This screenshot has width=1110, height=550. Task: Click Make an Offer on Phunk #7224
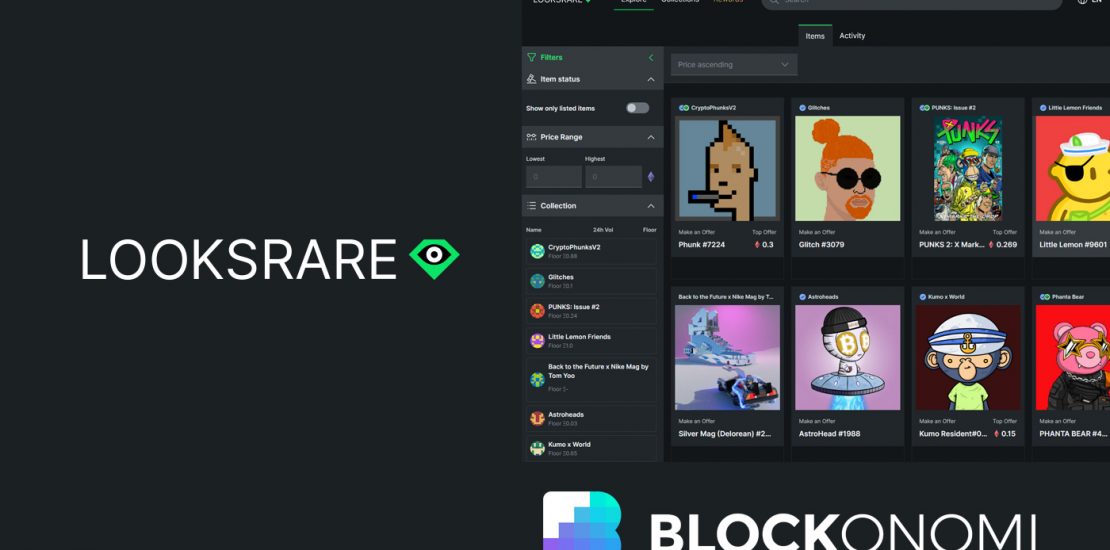(x=697, y=232)
